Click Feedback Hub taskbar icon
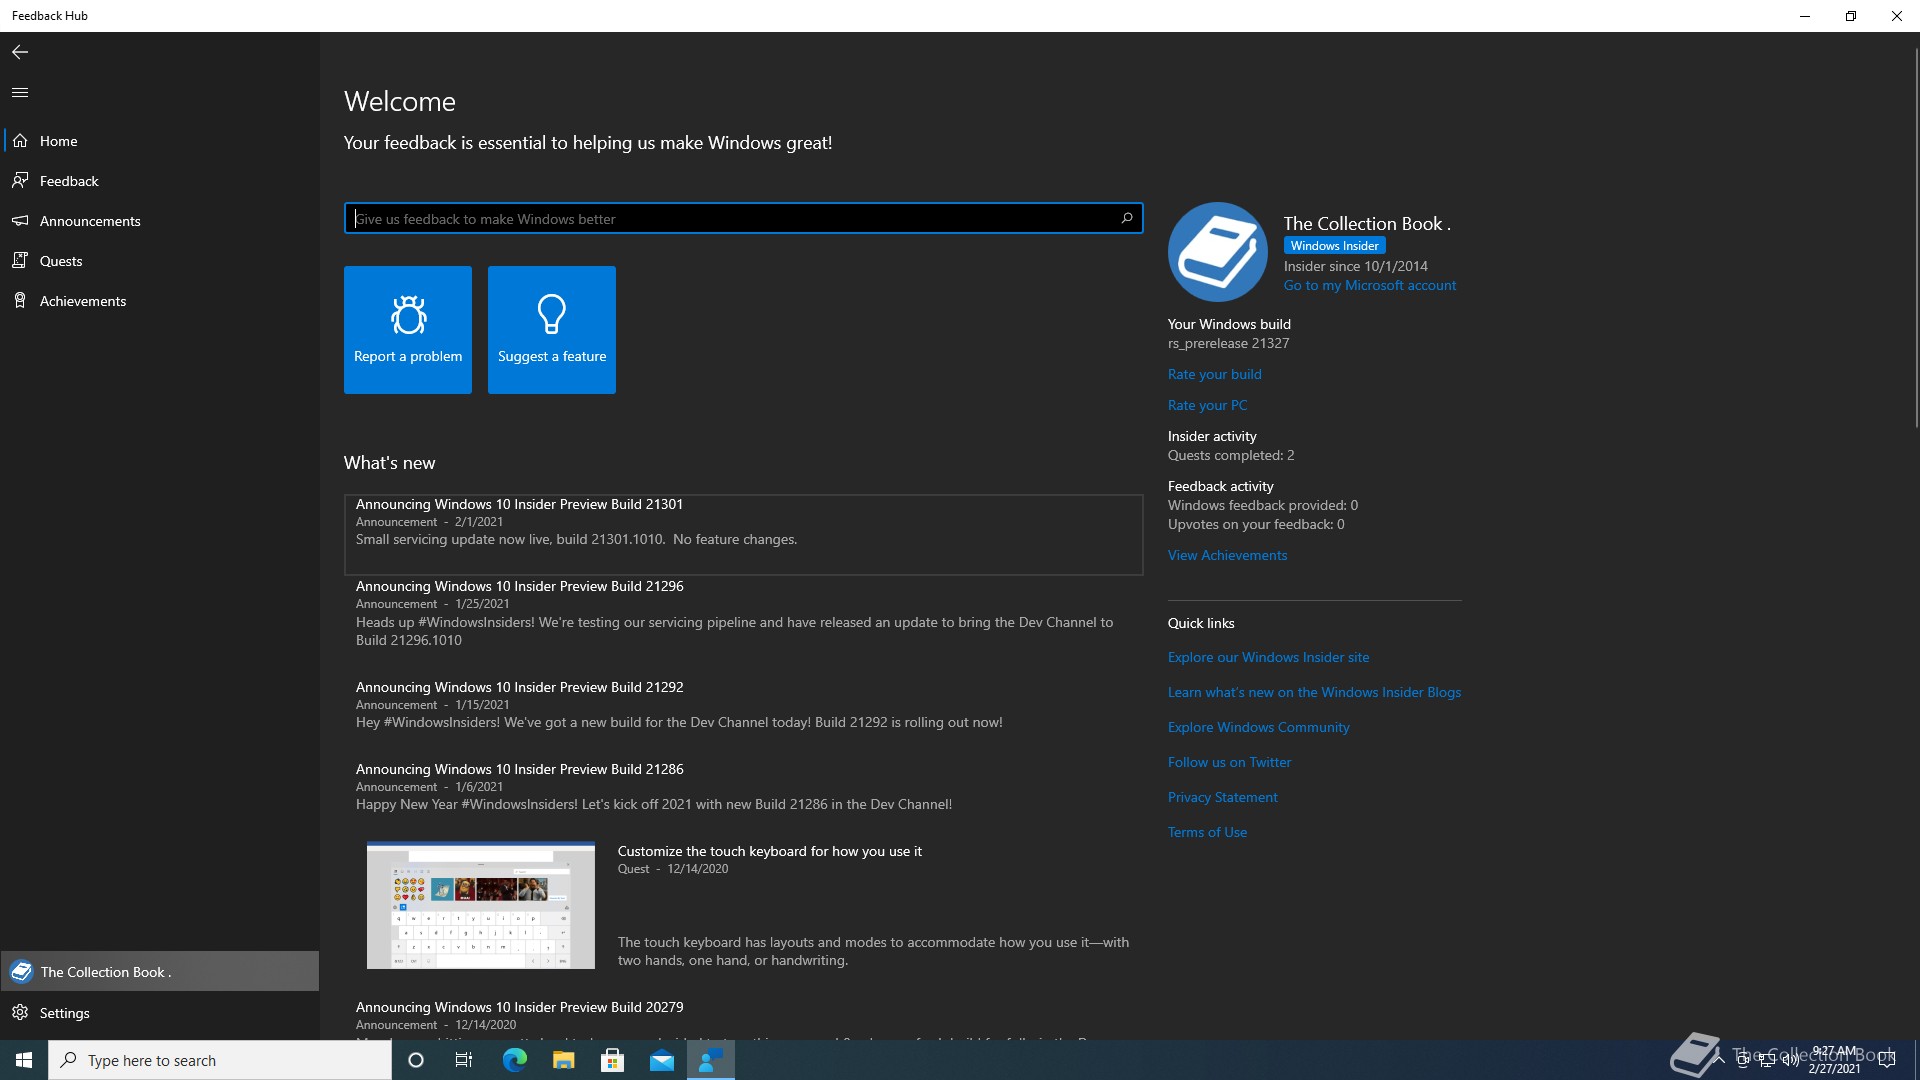The width and height of the screenshot is (1920, 1080). click(x=711, y=1060)
